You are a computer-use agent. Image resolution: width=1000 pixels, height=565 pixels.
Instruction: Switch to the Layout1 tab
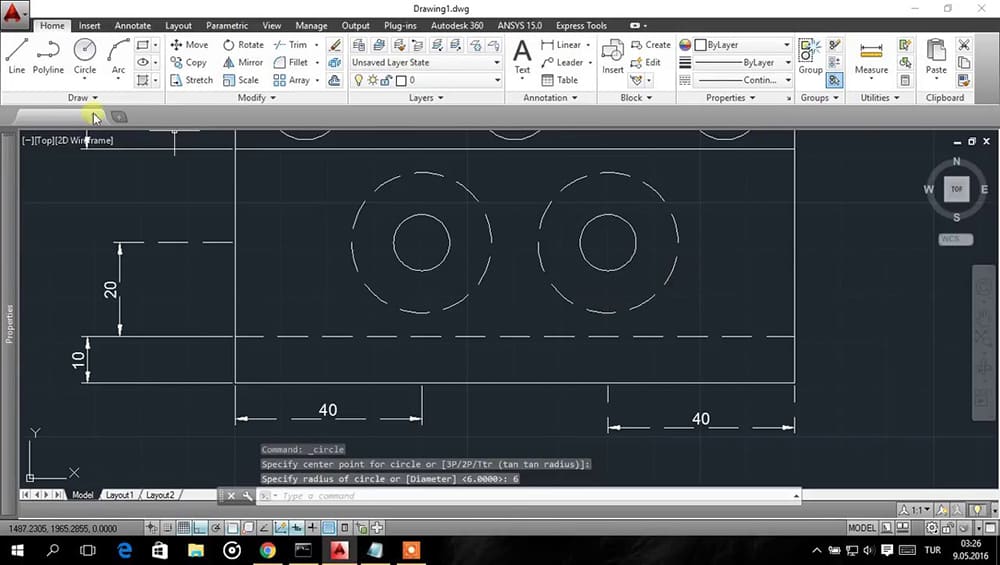(119, 495)
